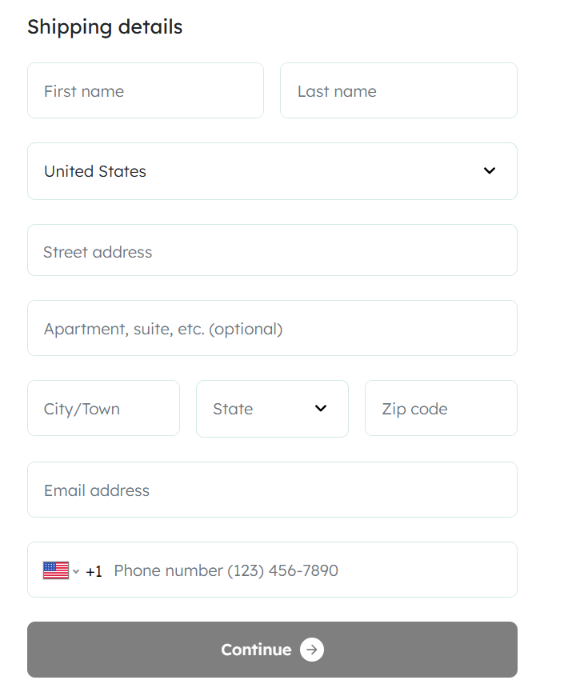562x685 pixels.
Task: Open the State dropdown
Action: (x=272, y=408)
